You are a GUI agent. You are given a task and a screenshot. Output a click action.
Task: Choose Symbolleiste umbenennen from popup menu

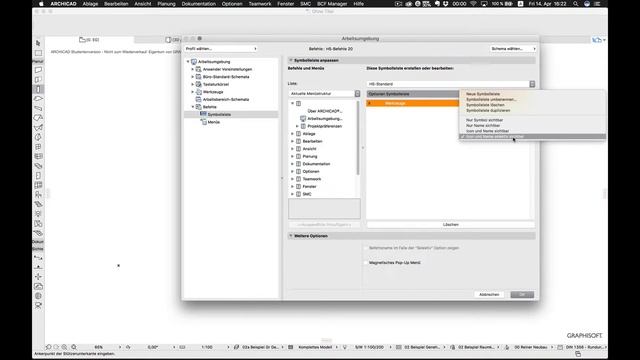coord(491,100)
